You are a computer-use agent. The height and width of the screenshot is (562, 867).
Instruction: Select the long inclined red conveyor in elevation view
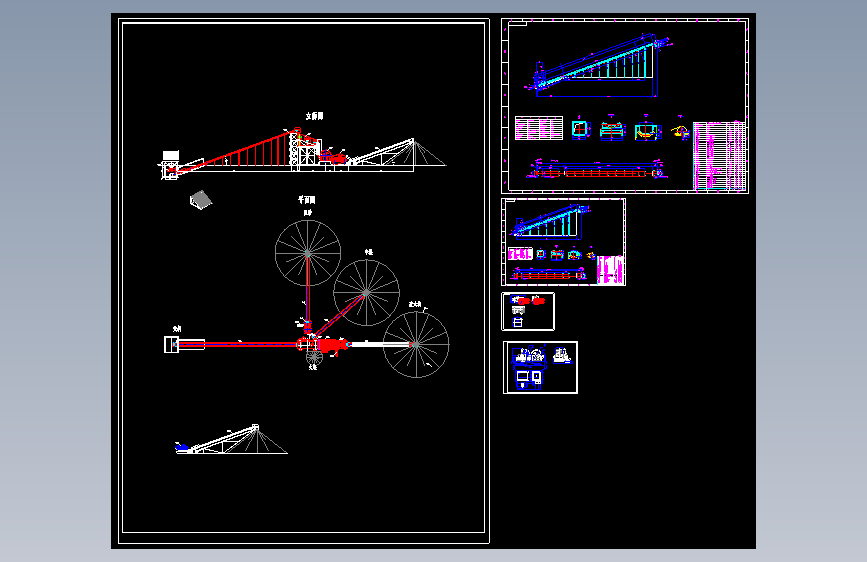click(237, 150)
